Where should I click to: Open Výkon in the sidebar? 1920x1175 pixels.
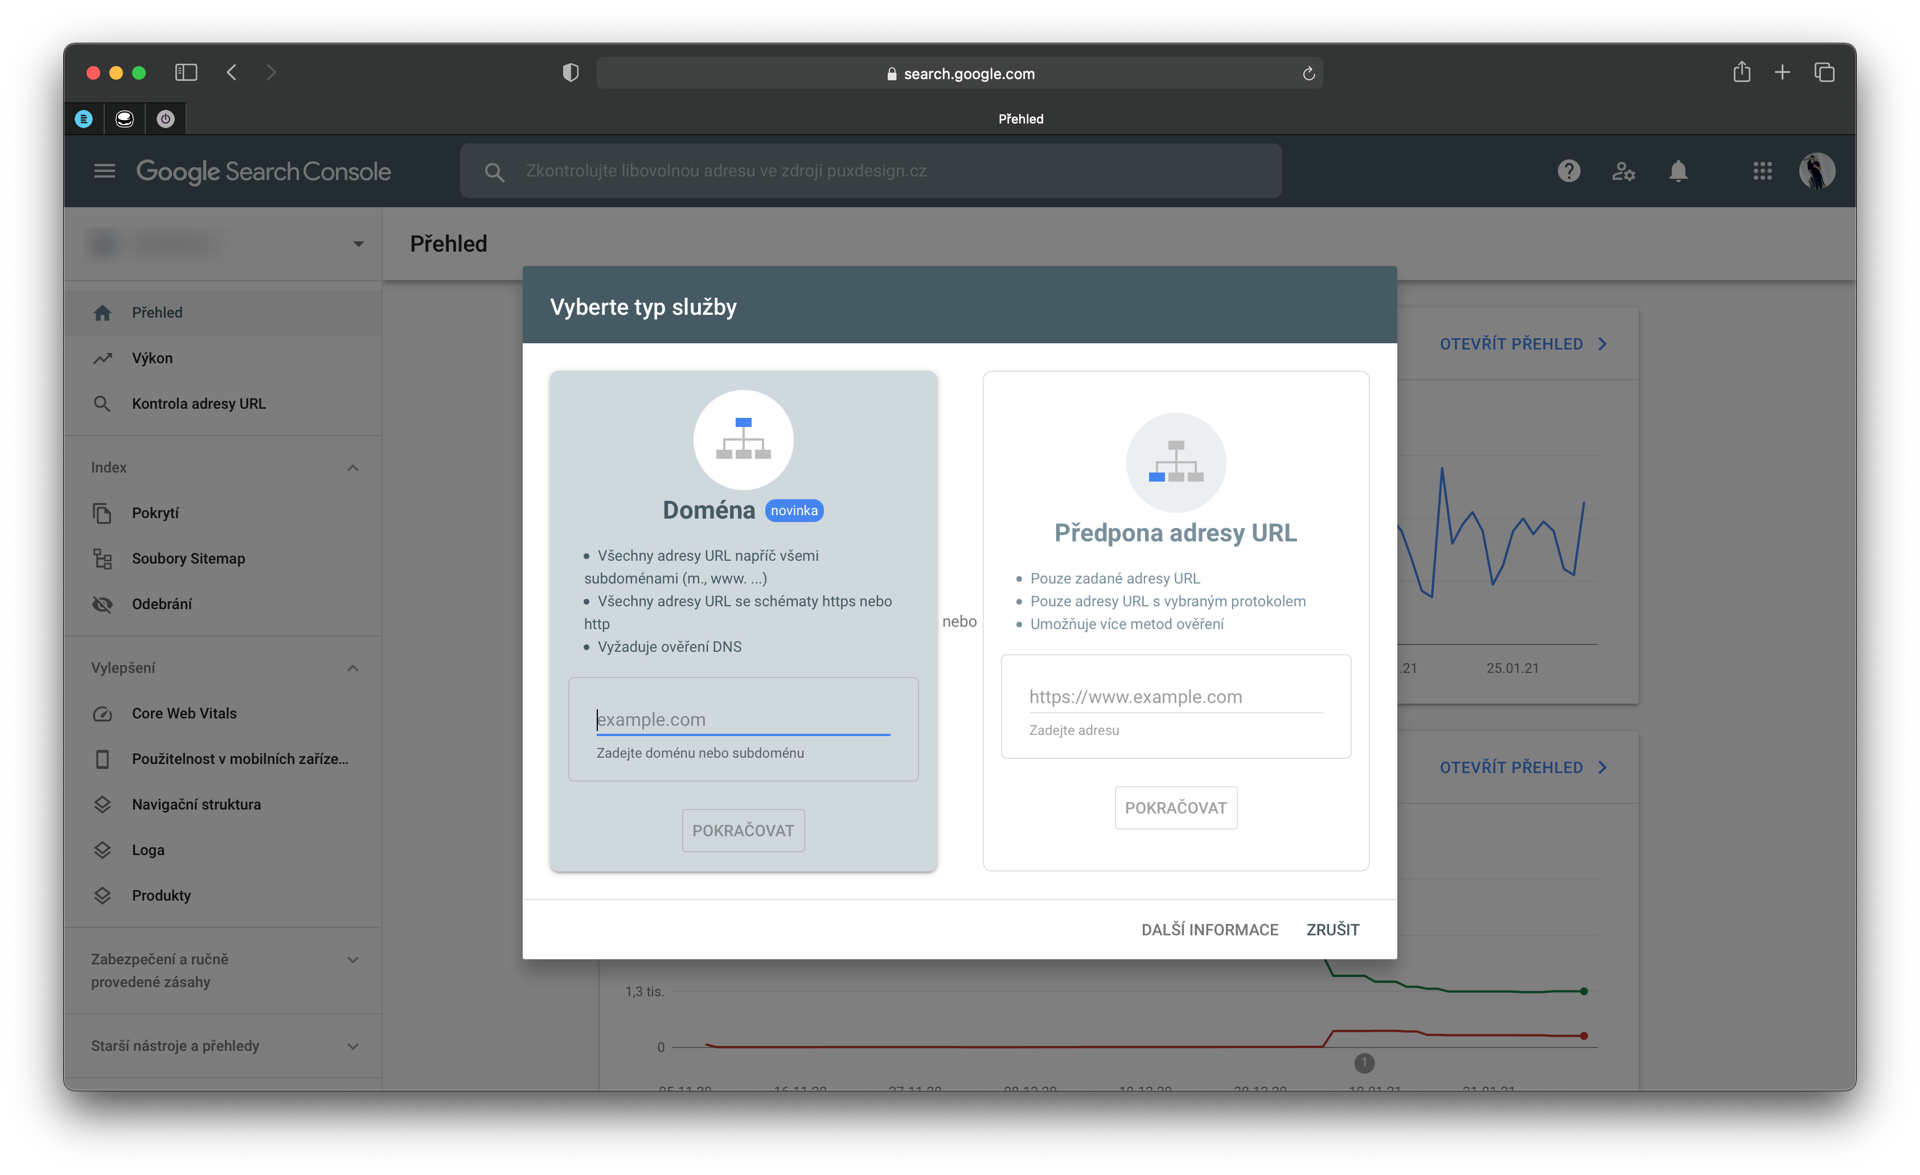(x=152, y=358)
